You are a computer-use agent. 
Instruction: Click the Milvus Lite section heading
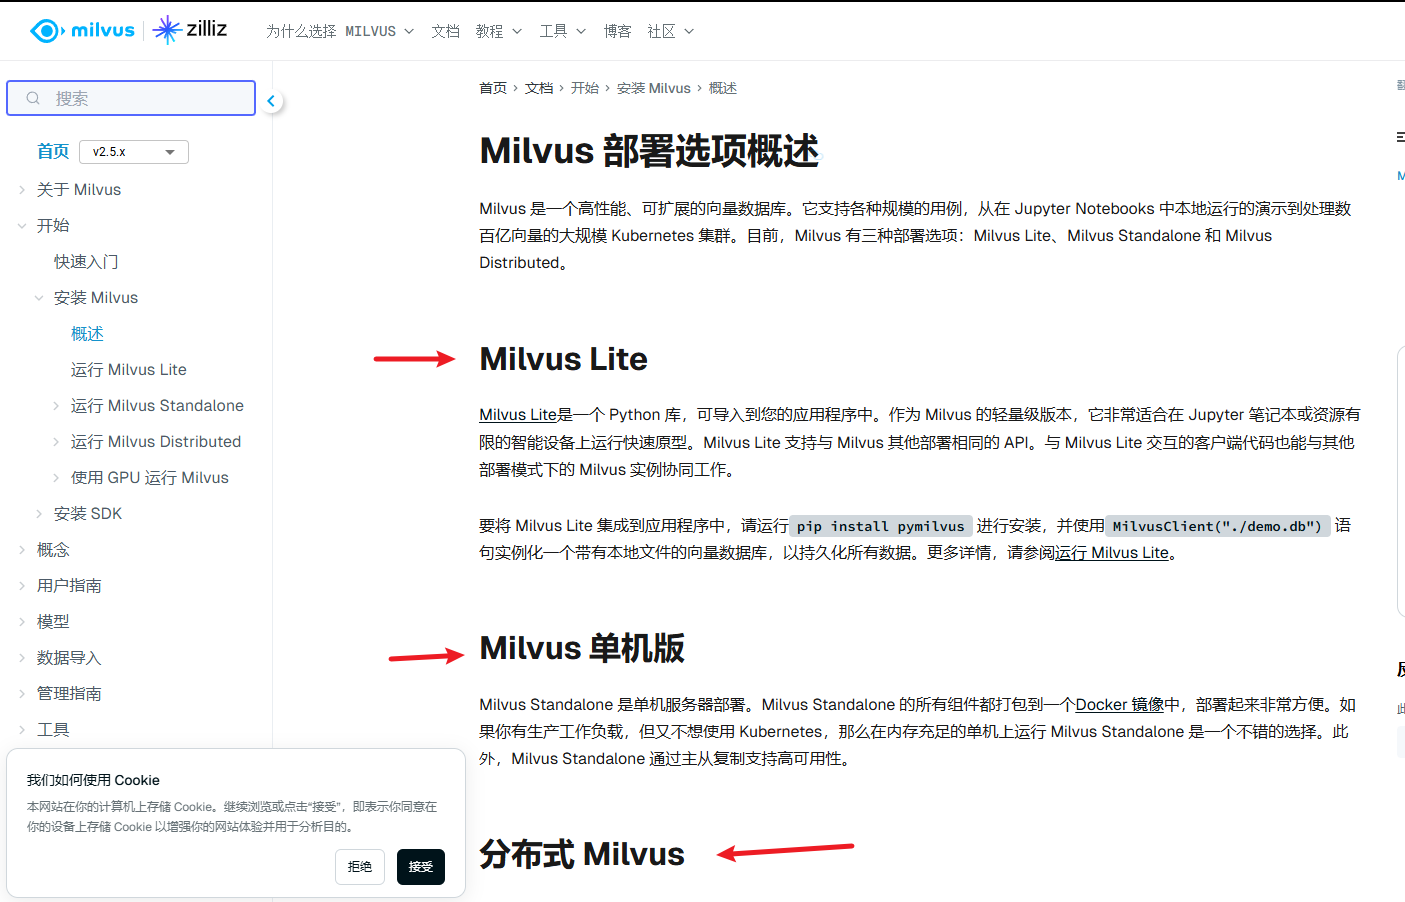click(563, 359)
